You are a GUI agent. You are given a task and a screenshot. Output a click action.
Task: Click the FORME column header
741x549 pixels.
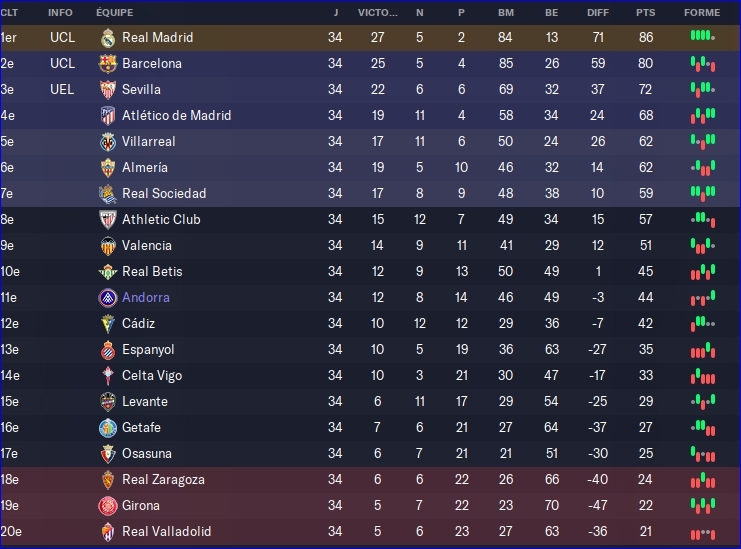point(702,13)
